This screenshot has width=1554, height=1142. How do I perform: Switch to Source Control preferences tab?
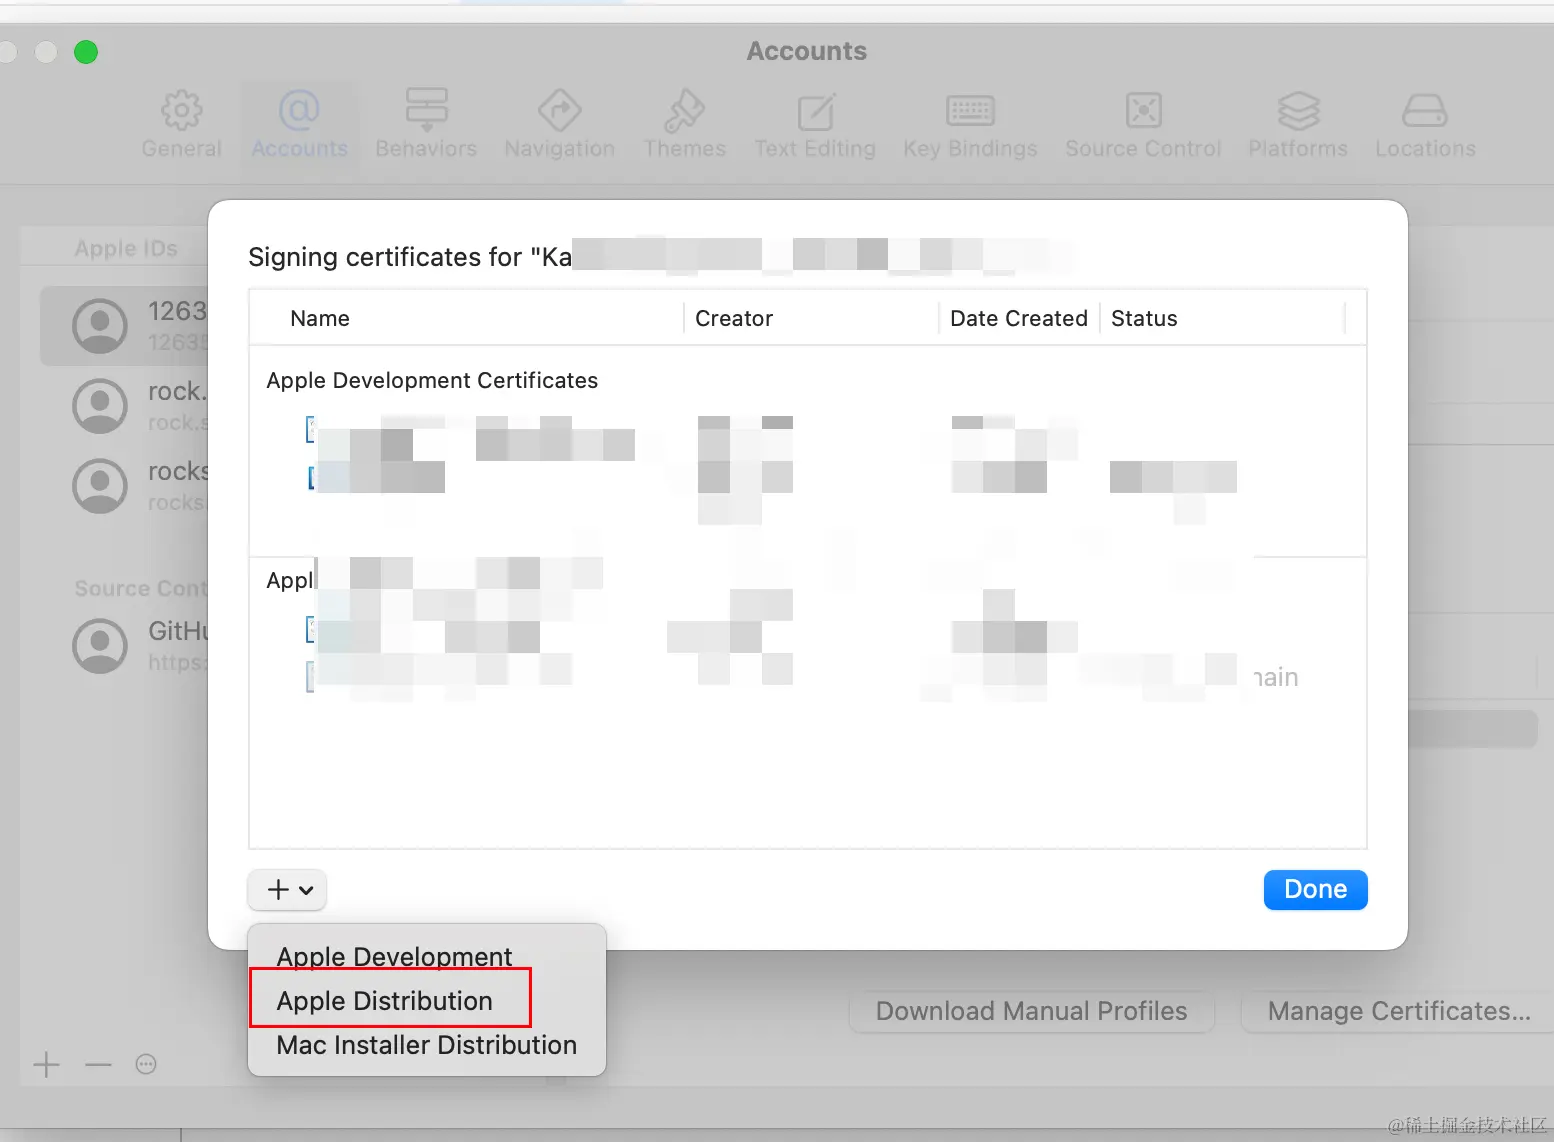coord(1143,125)
